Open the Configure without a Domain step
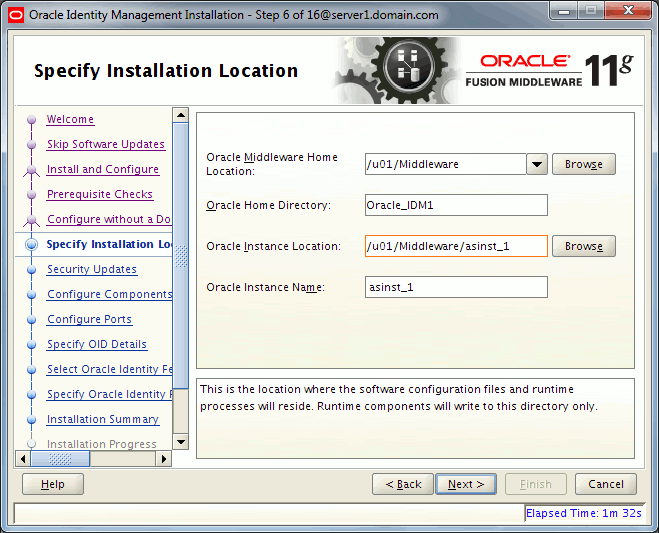 point(109,219)
